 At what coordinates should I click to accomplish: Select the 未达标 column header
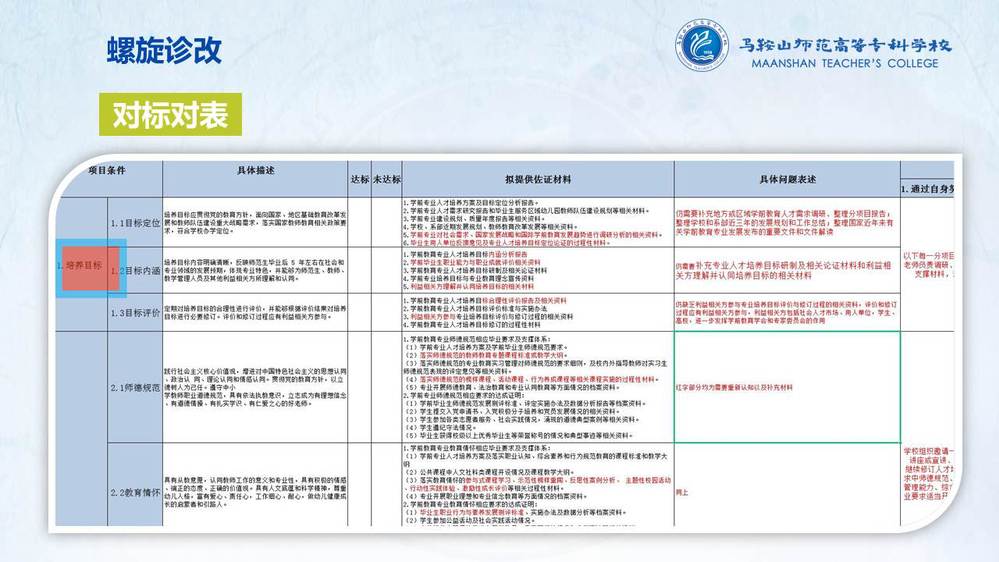[x=387, y=180]
